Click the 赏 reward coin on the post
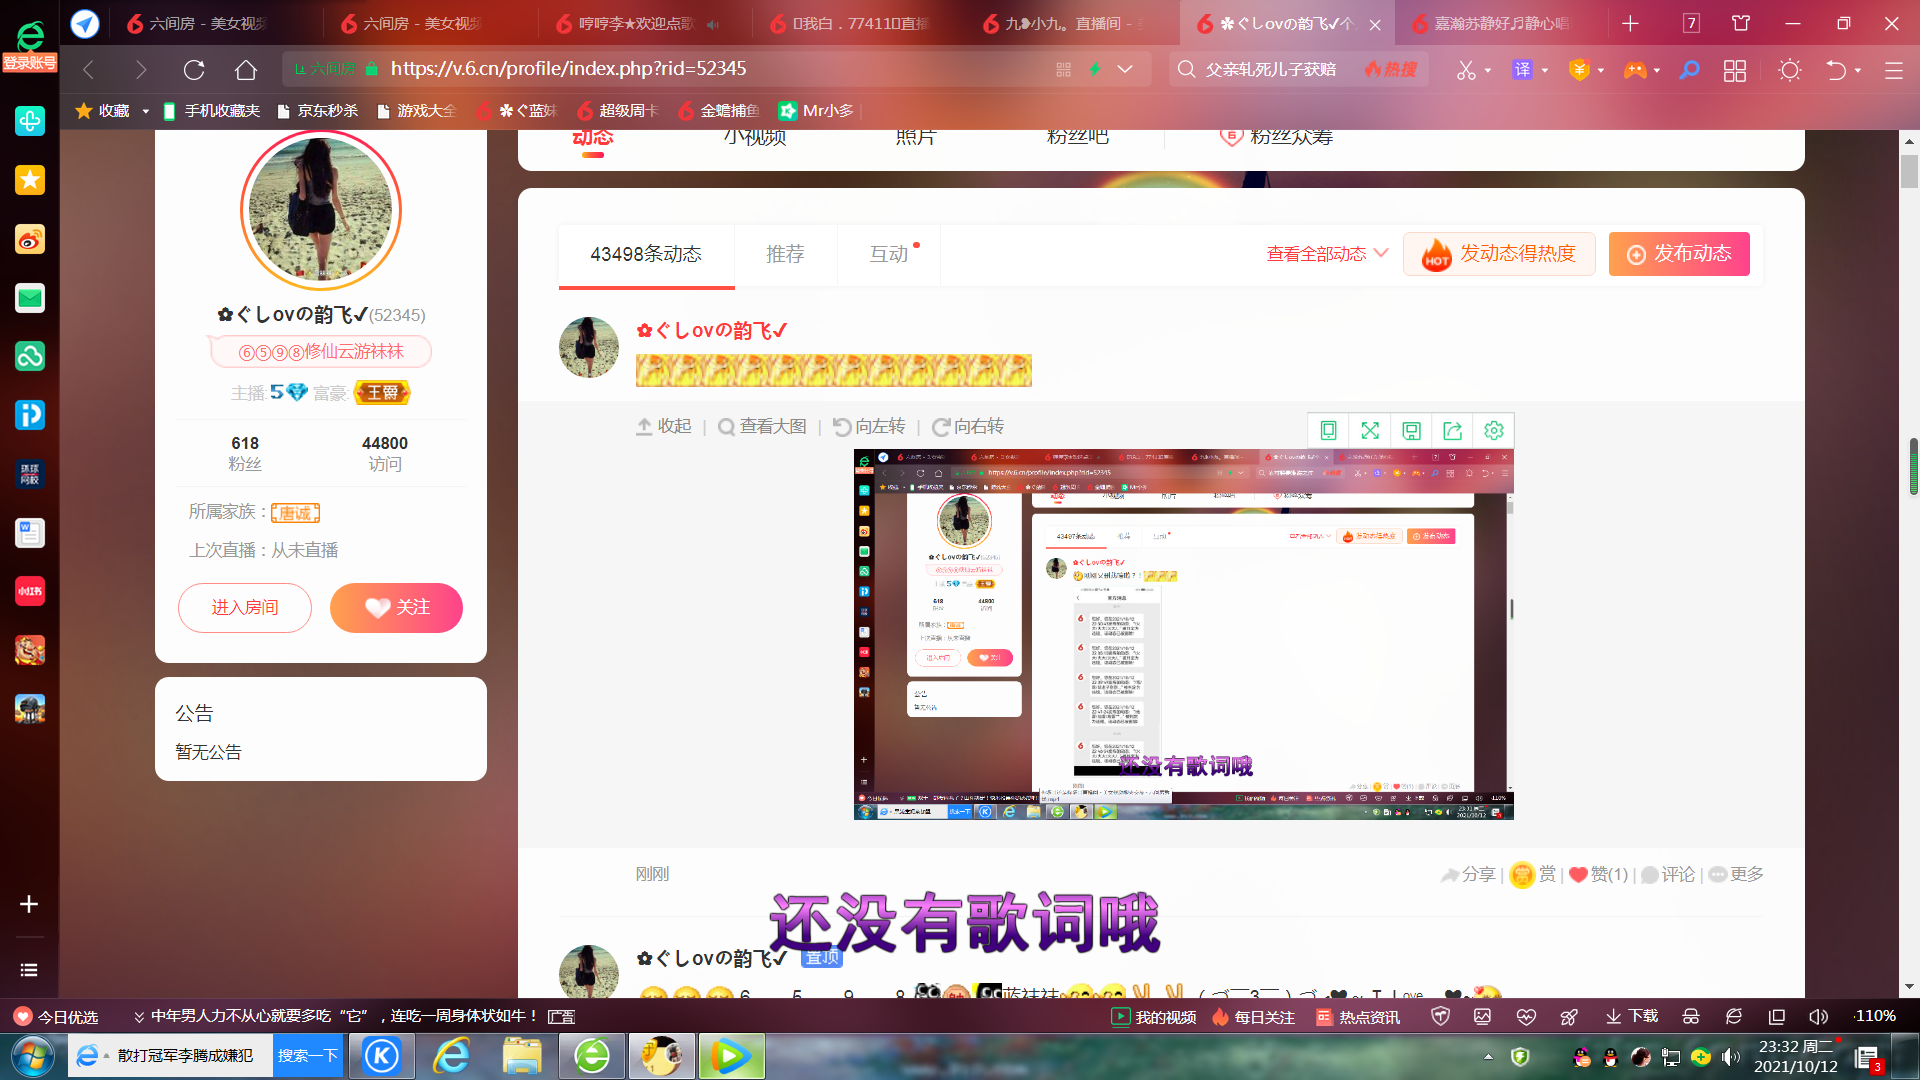This screenshot has width=1920, height=1080. click(x=1533, y=875)
